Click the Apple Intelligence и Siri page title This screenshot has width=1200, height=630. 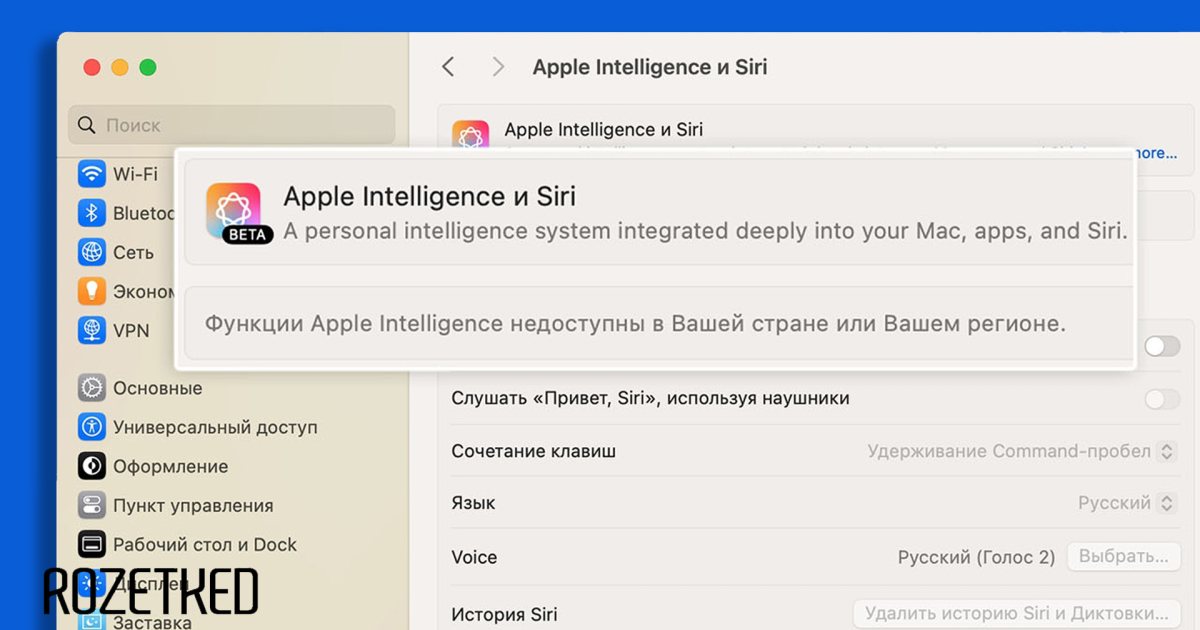click(x=650, y=67)
